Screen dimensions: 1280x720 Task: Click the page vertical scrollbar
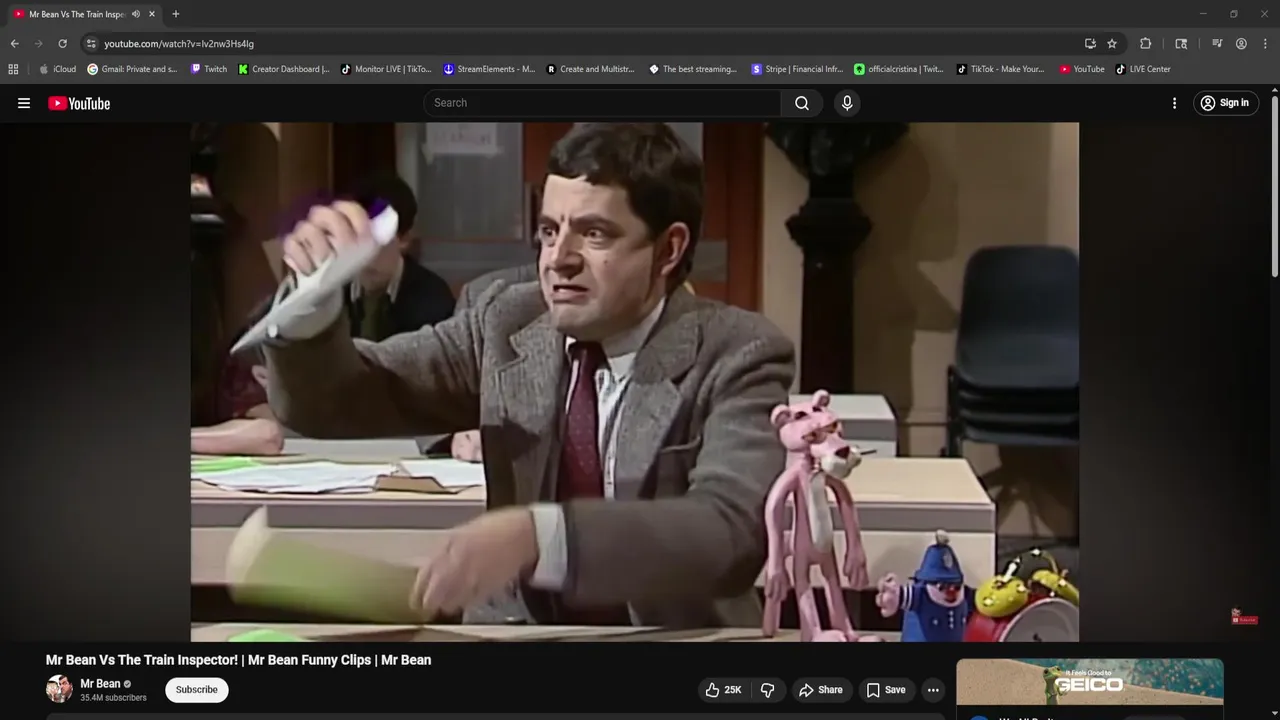[x=1275, y=185]
